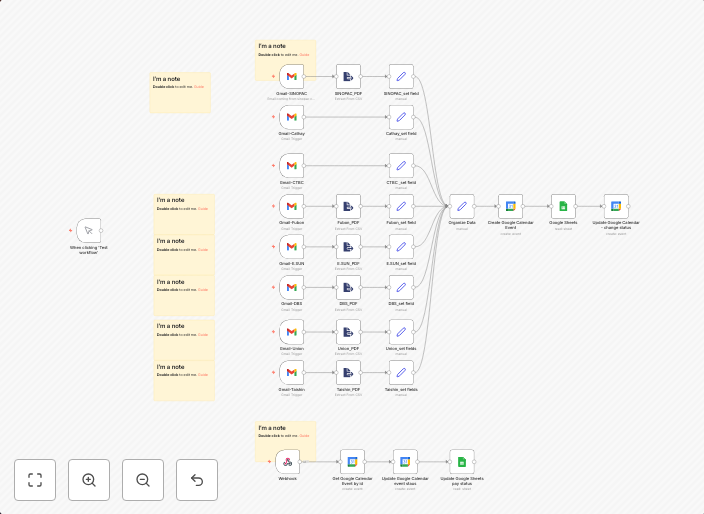Open the SINOPAC_PDF extract node

click(348, 77)
